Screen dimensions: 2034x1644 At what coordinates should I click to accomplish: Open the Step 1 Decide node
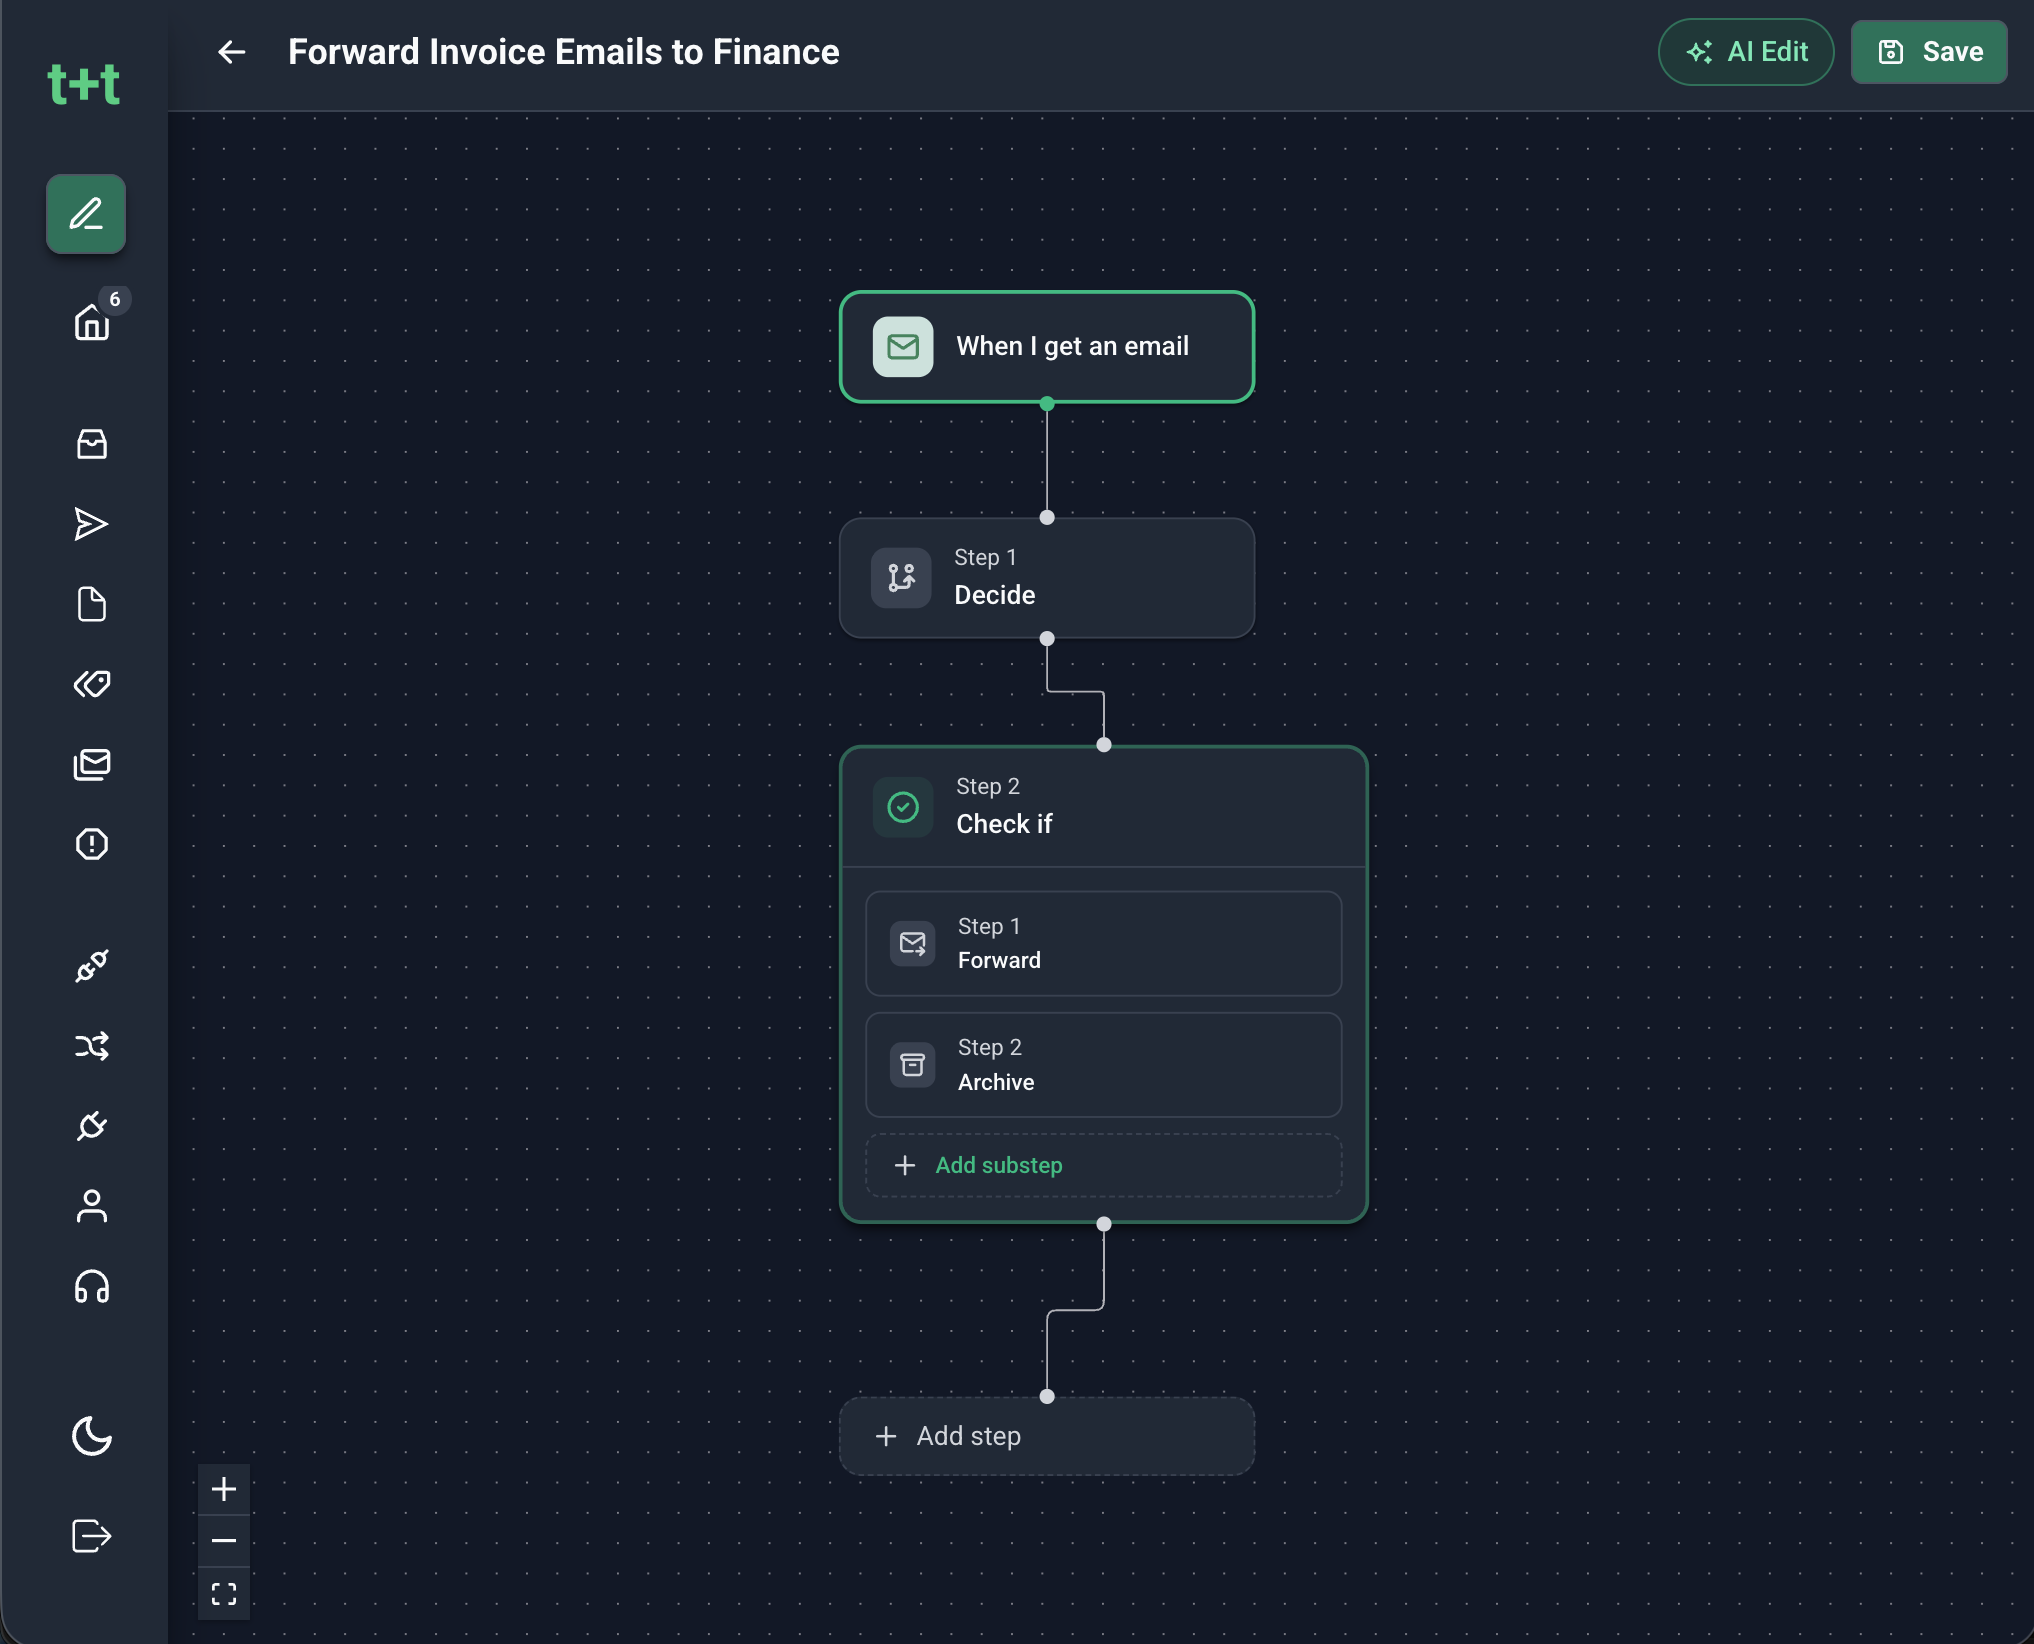(1047, 578)
